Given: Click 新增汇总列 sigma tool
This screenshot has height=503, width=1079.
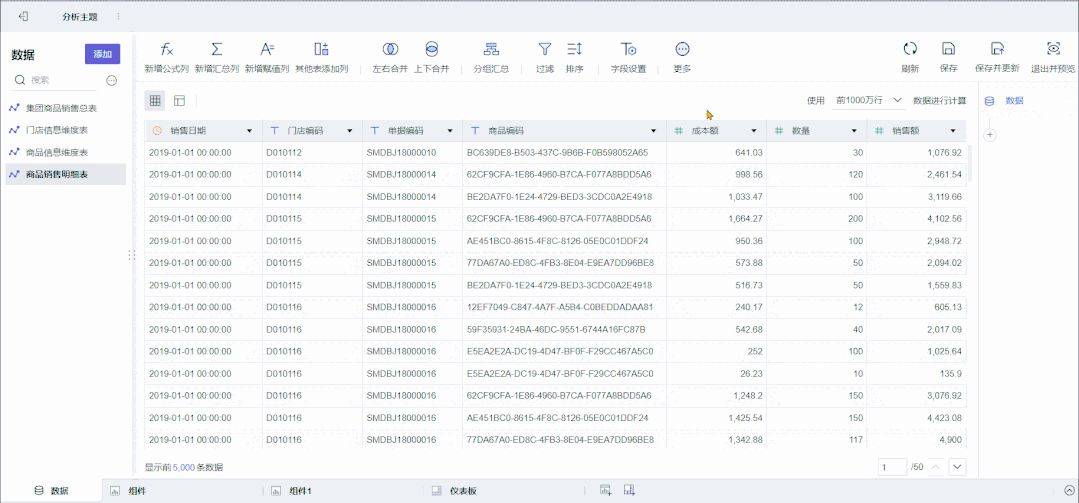Looking at the screenshot, I should point(216,58).
